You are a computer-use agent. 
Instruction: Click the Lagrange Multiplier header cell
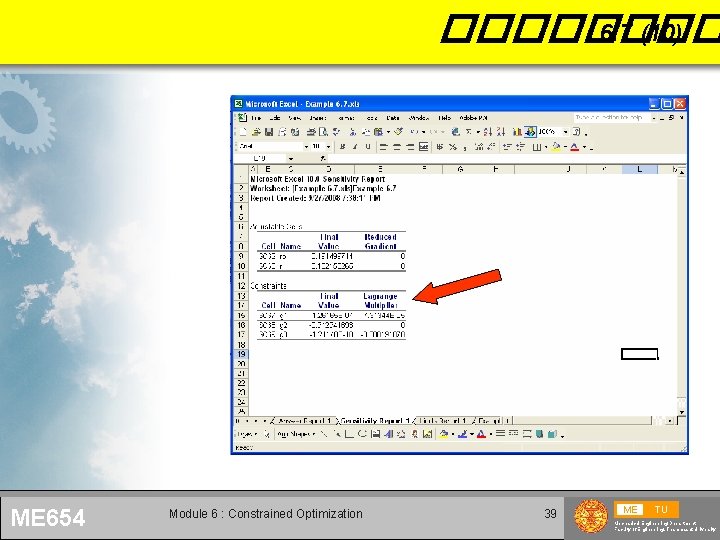[380, 300]
